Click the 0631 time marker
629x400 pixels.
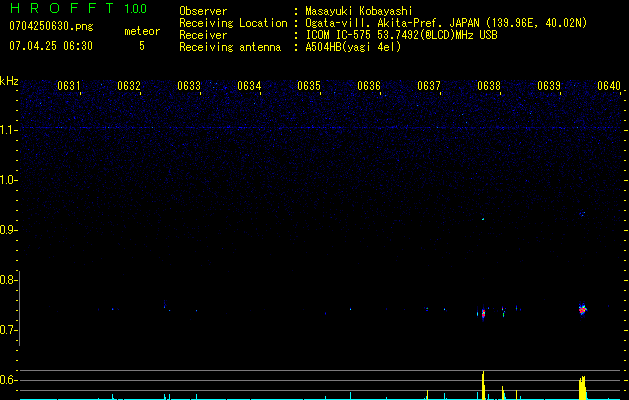click(x=69, y=86)
